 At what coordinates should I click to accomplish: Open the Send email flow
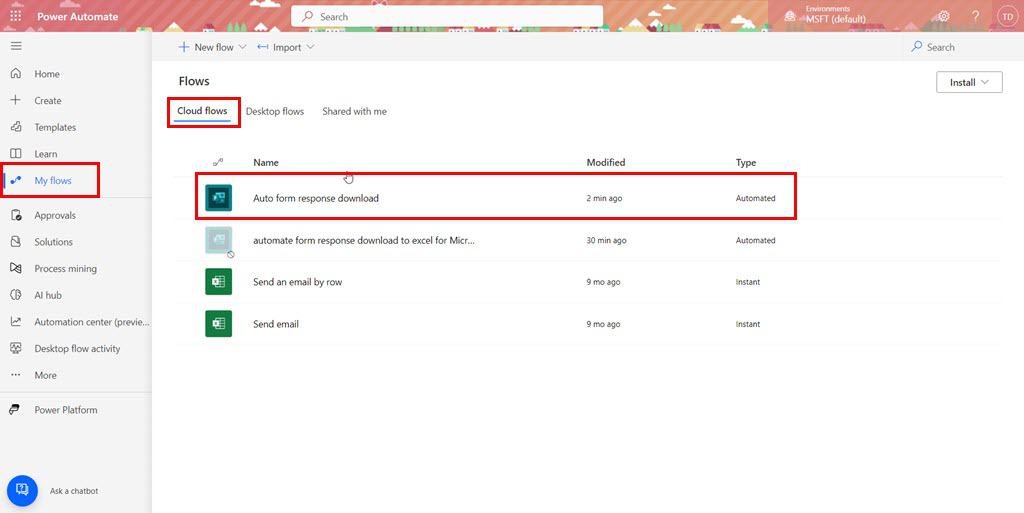pos(276,324)
